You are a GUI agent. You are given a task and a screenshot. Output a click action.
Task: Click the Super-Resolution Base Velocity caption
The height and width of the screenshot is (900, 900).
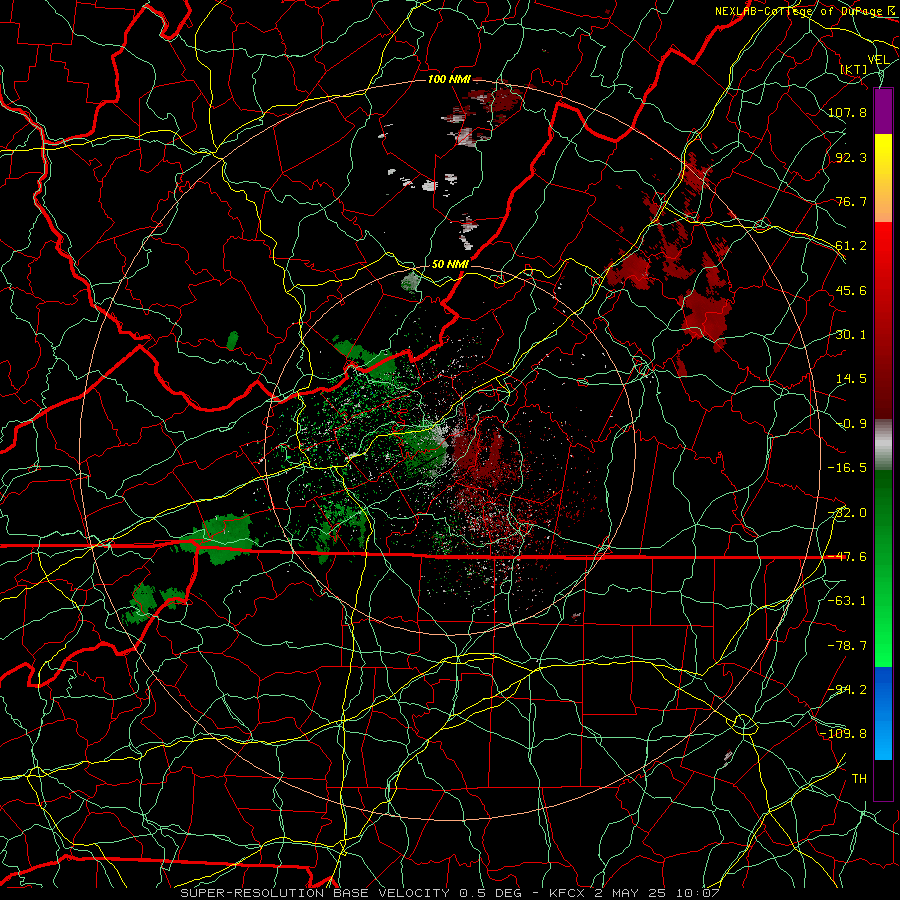(x=450, y=893)
